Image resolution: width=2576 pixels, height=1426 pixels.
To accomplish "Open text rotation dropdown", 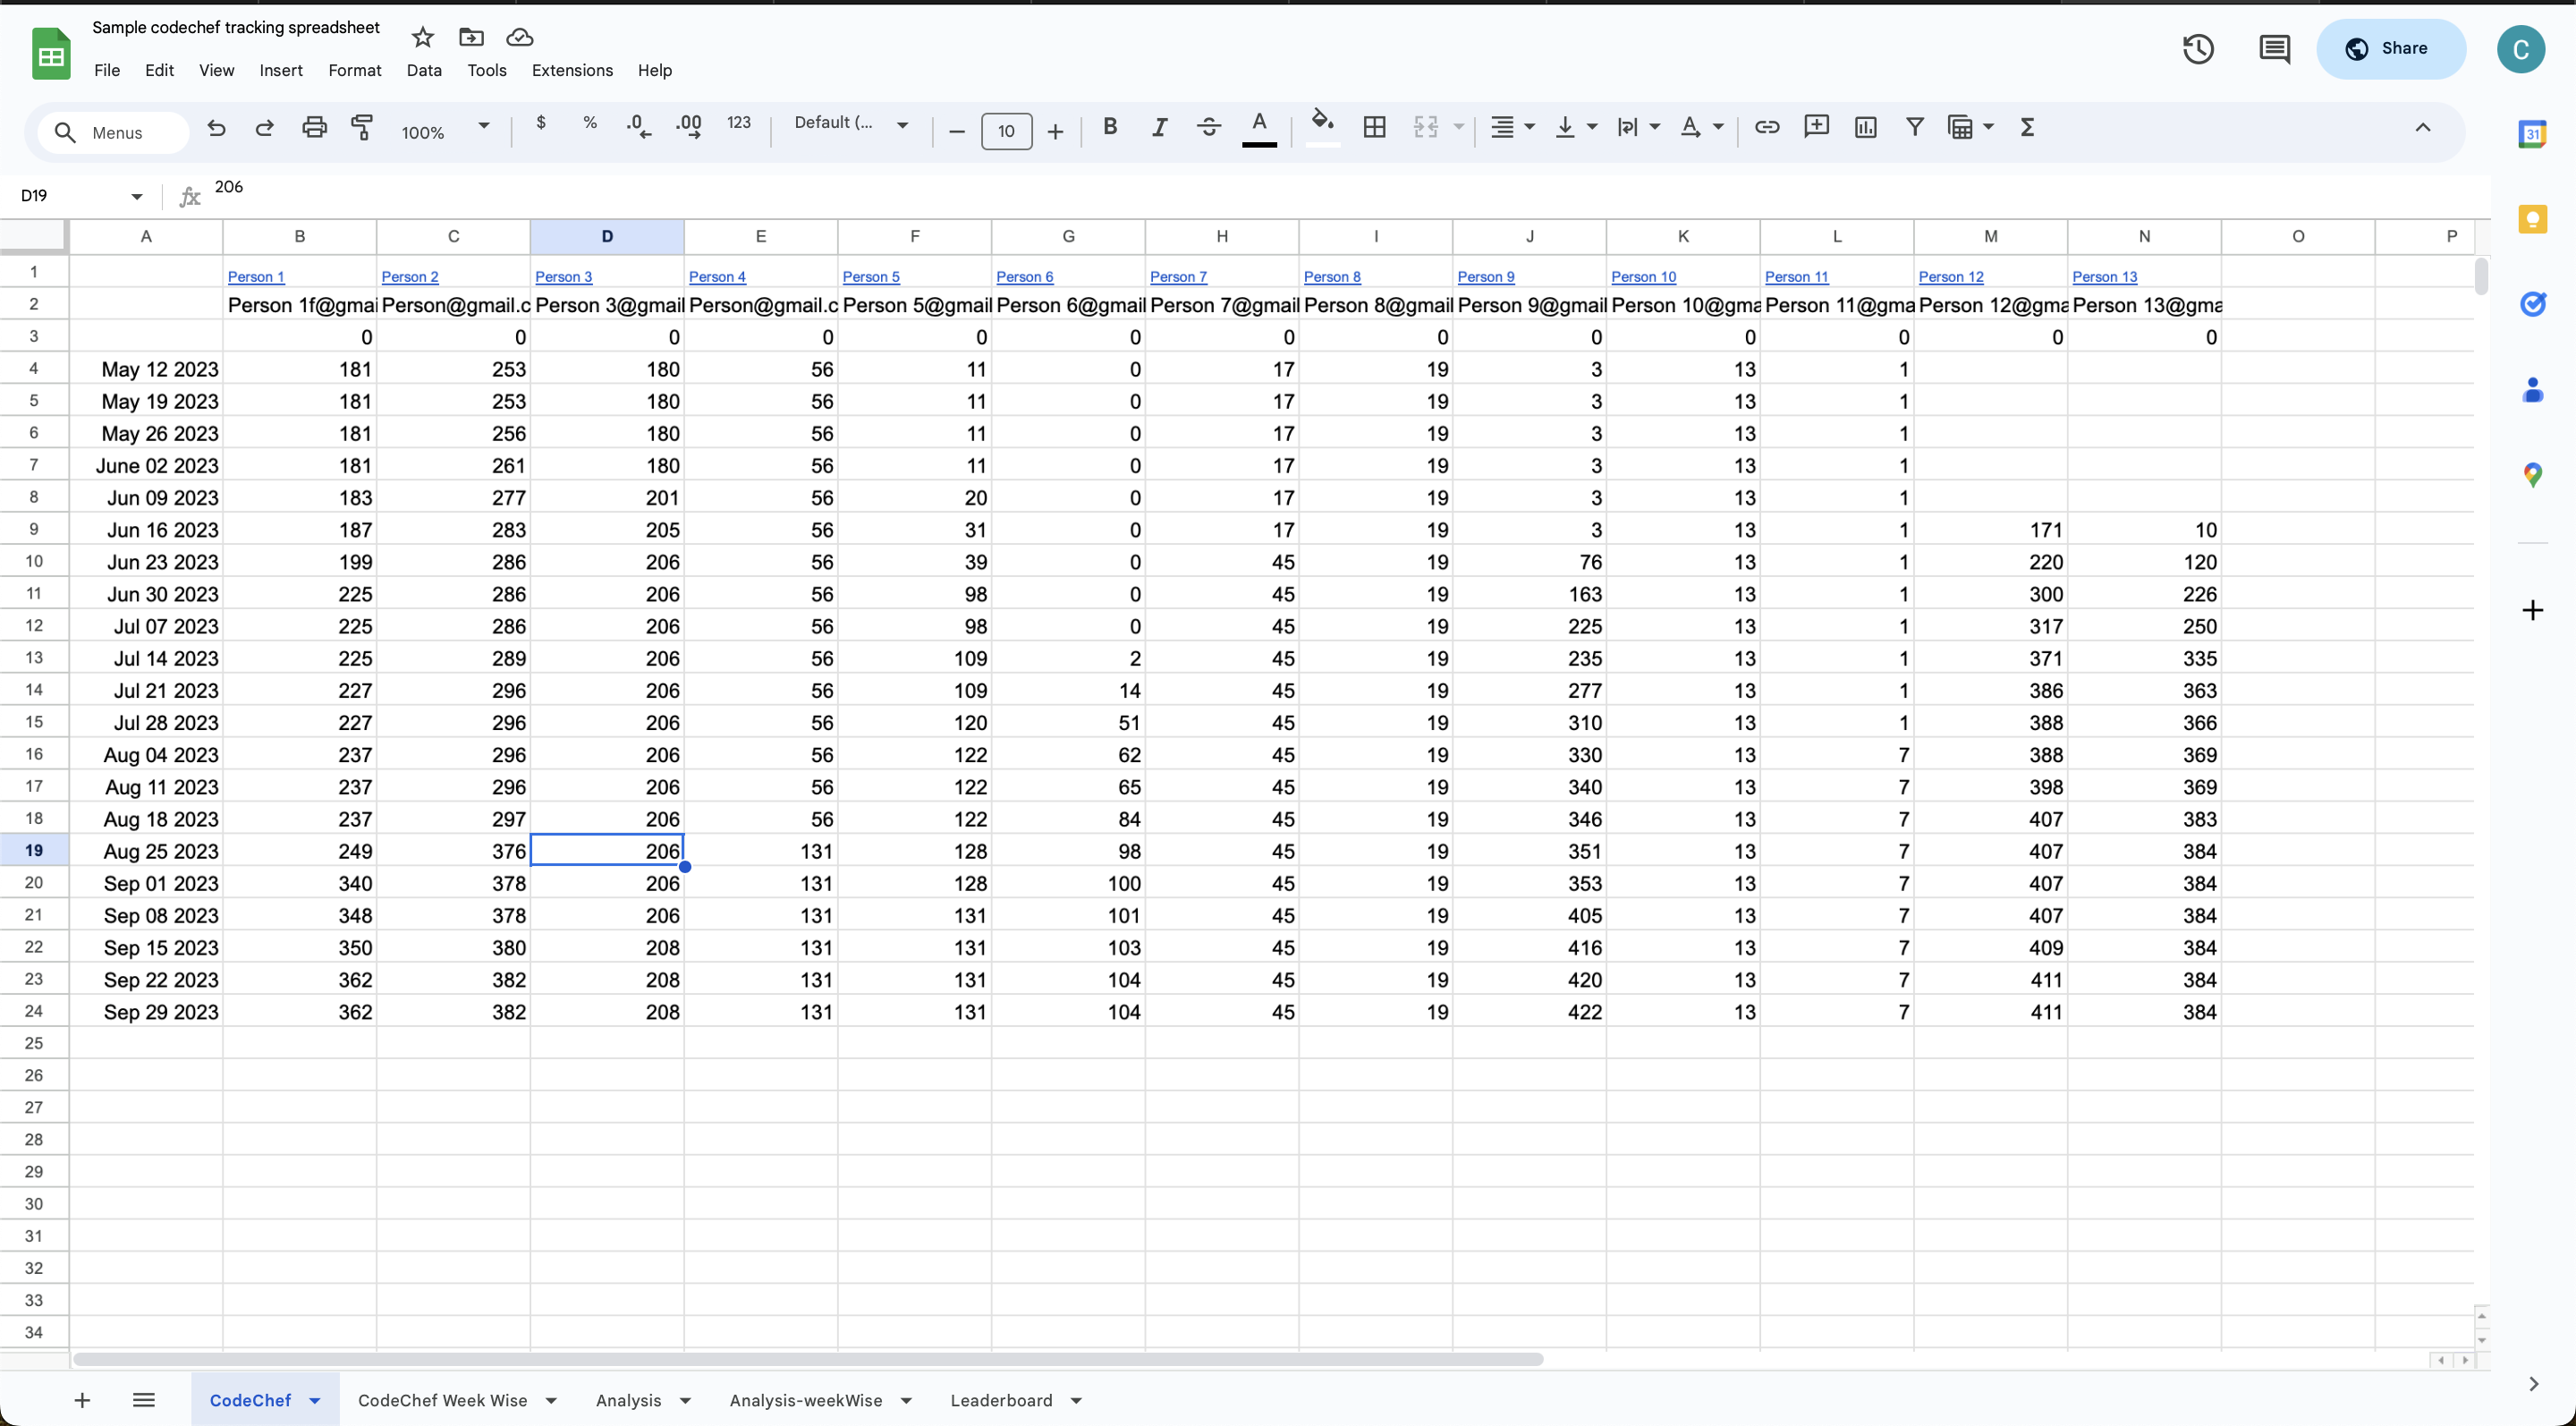I will click(x=1701, y=127).
